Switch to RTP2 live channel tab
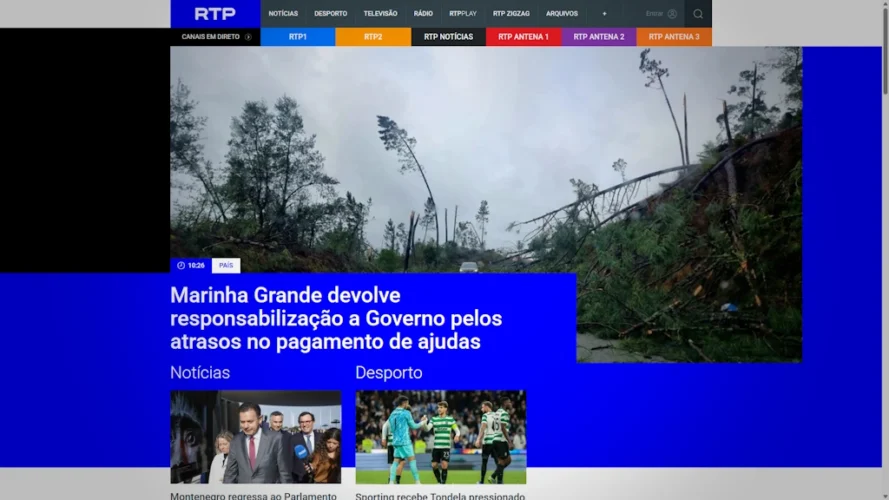The height and width of the screenshot is (500, 889). click(x=373, y=37)
